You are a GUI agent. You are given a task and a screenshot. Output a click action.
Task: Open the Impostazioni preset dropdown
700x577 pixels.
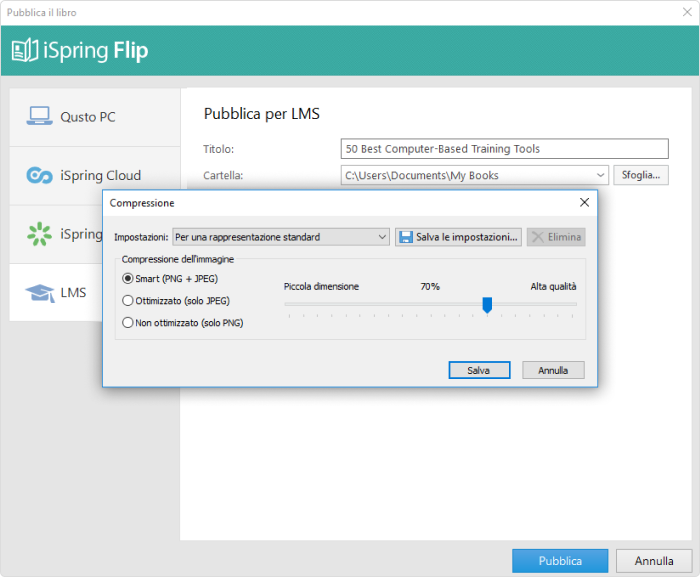[281, 237]
